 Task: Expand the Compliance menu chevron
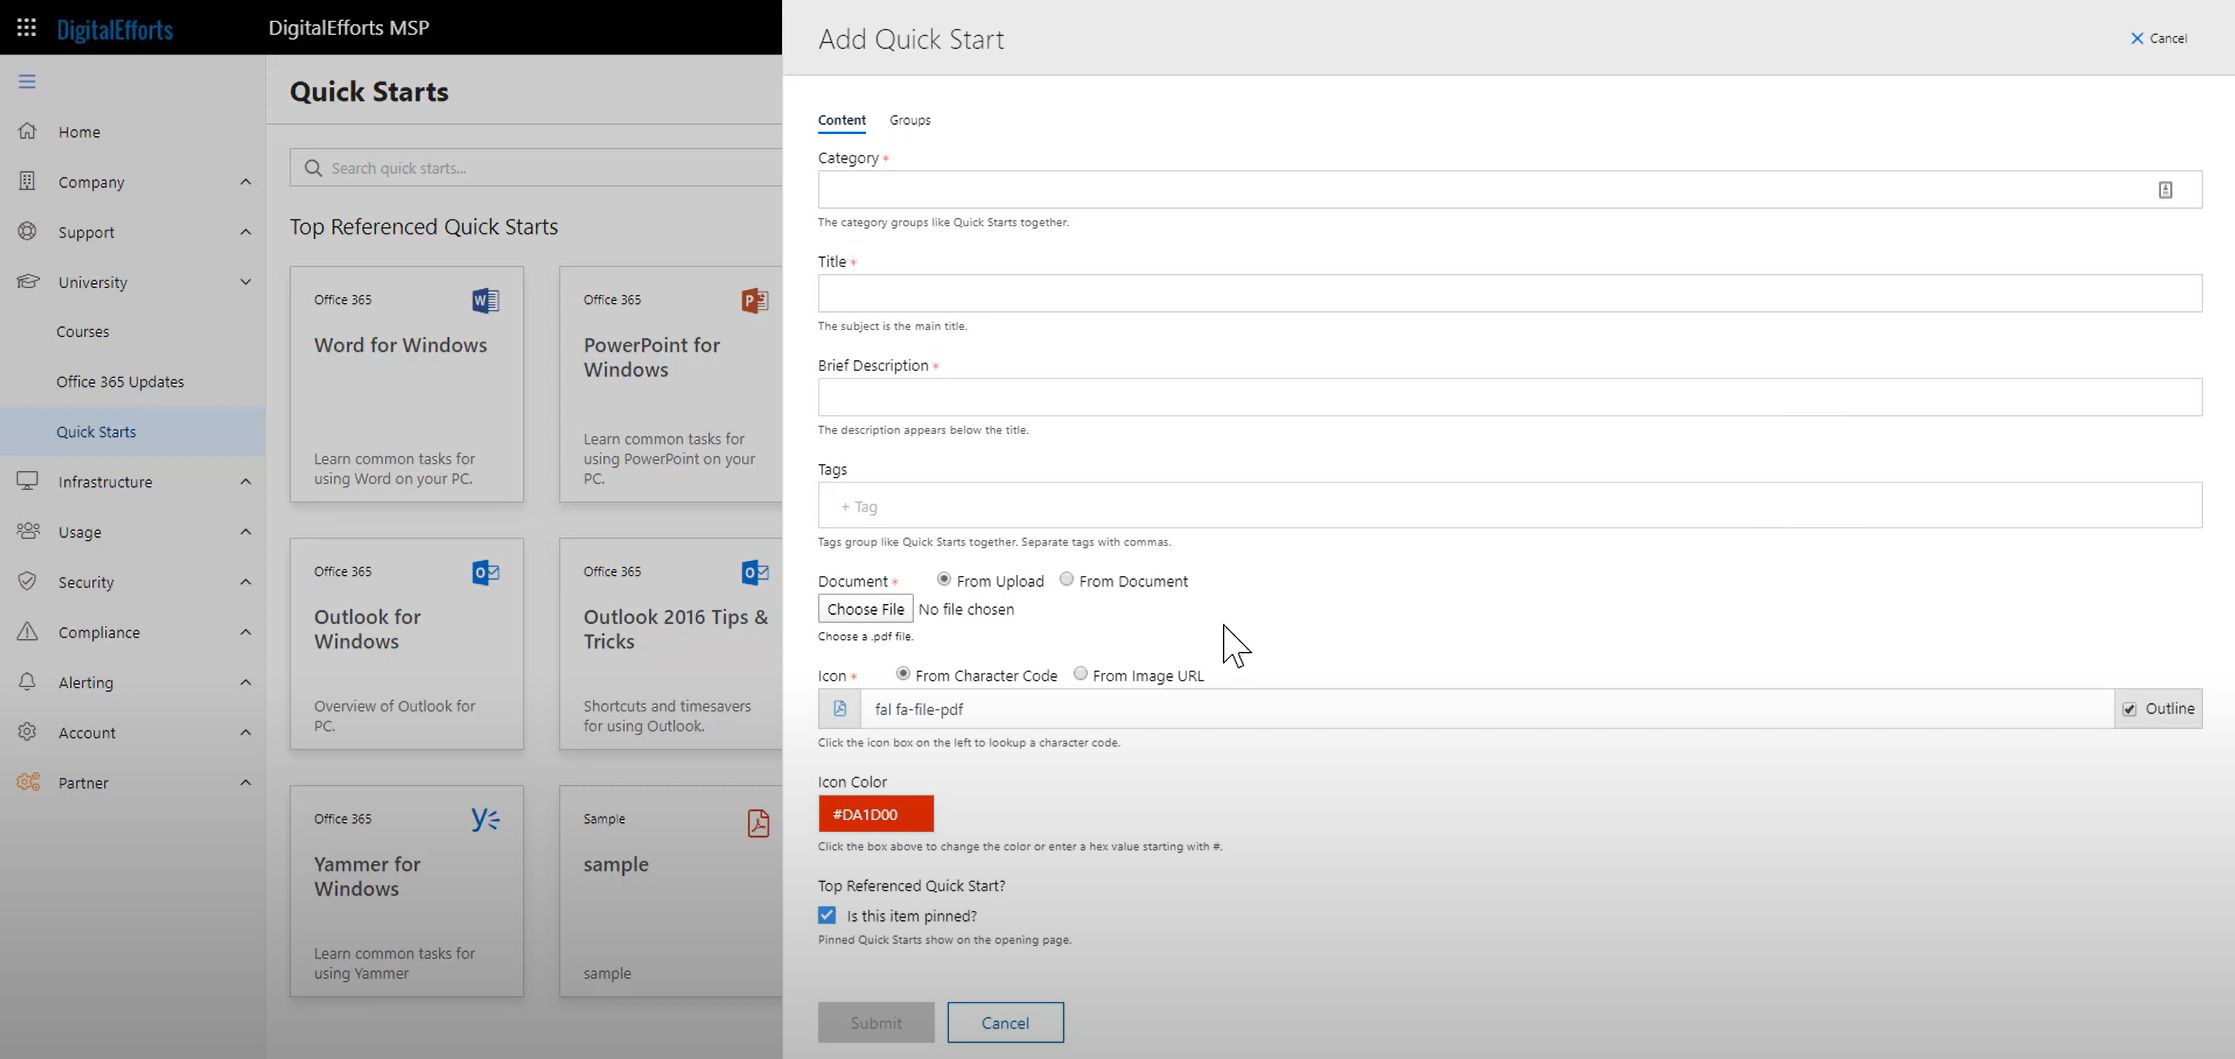point(245,632)
